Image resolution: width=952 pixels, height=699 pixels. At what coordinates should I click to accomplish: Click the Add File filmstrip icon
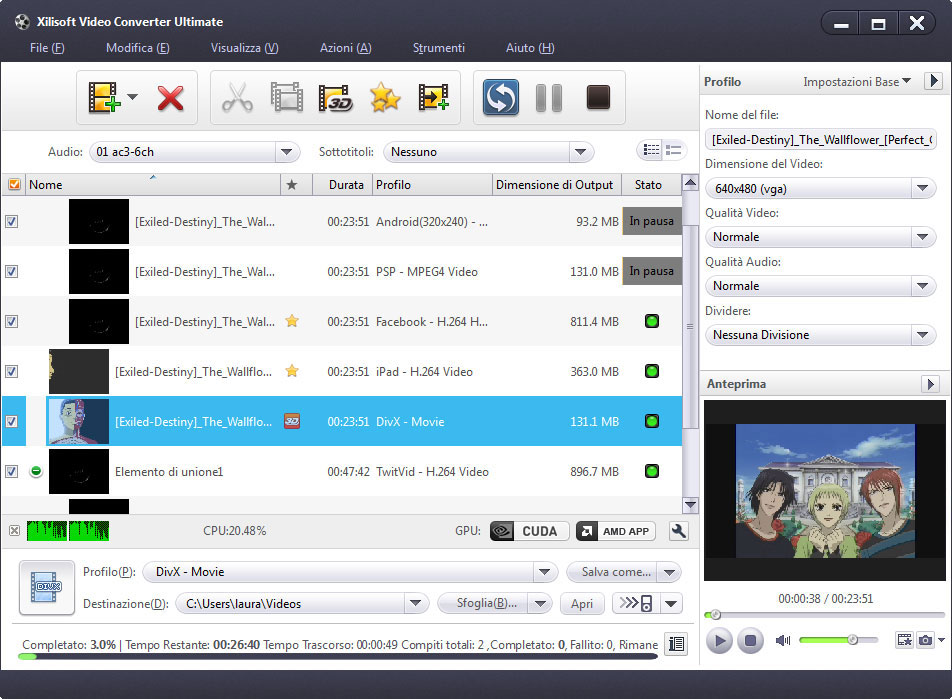point(104,98)
